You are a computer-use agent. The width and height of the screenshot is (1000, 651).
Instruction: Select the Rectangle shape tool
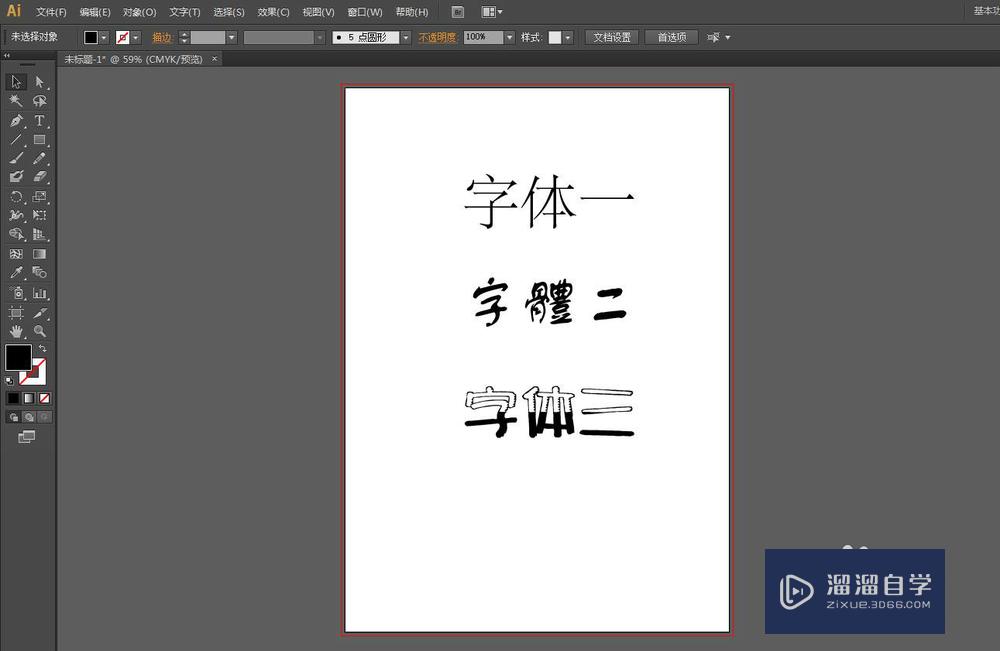40,138
